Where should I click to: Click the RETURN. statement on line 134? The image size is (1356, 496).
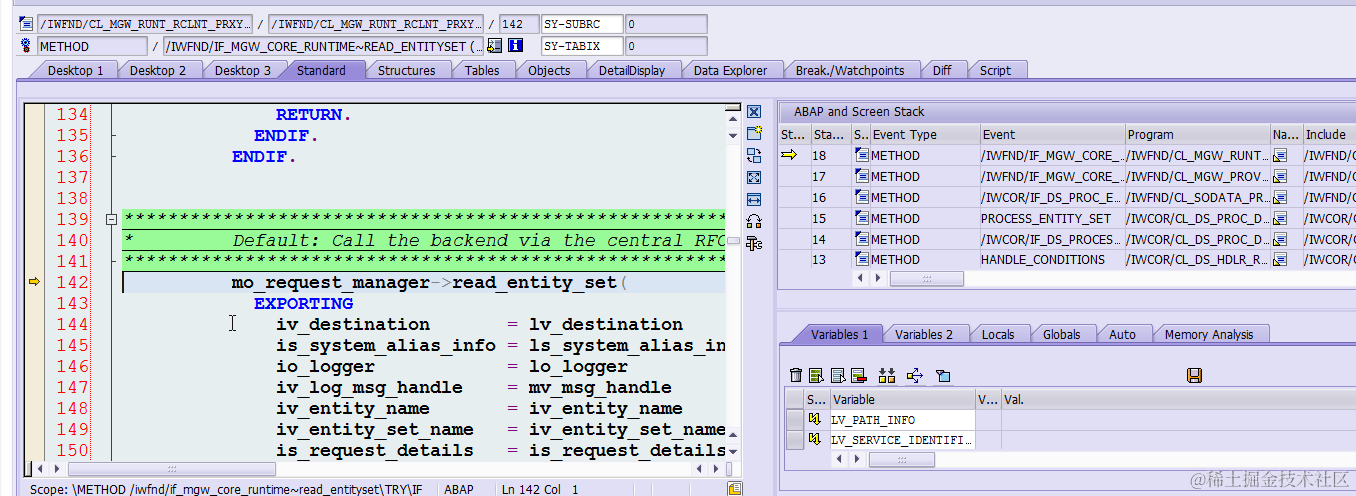click(x=314, y=115)
